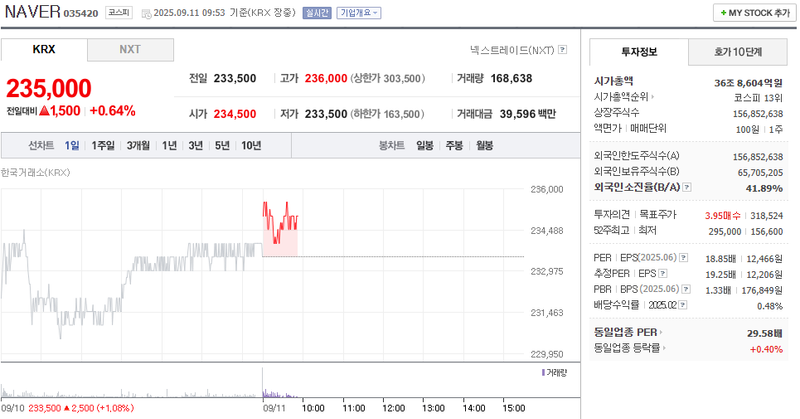The height and width of the screenshot is (419, 800).
Task: Select the 5년 chart period
Action: coord(222,146)
